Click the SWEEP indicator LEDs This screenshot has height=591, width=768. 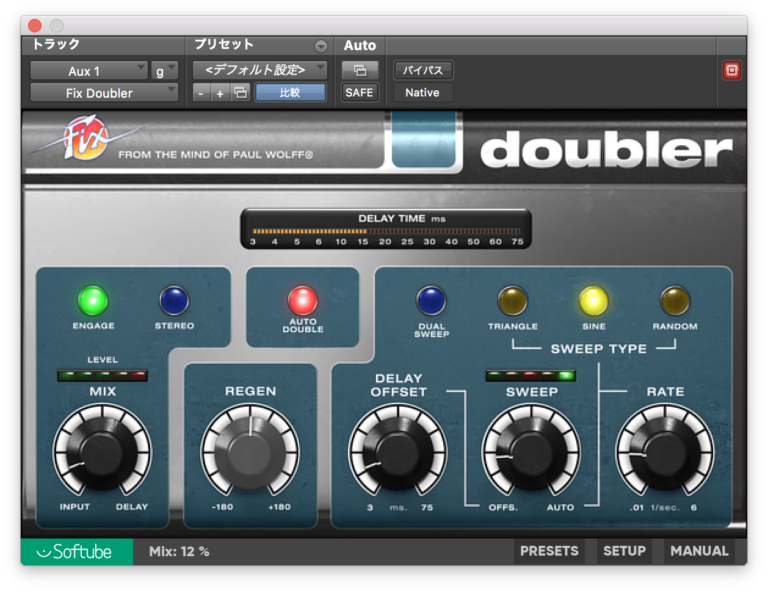coord(530,376)
